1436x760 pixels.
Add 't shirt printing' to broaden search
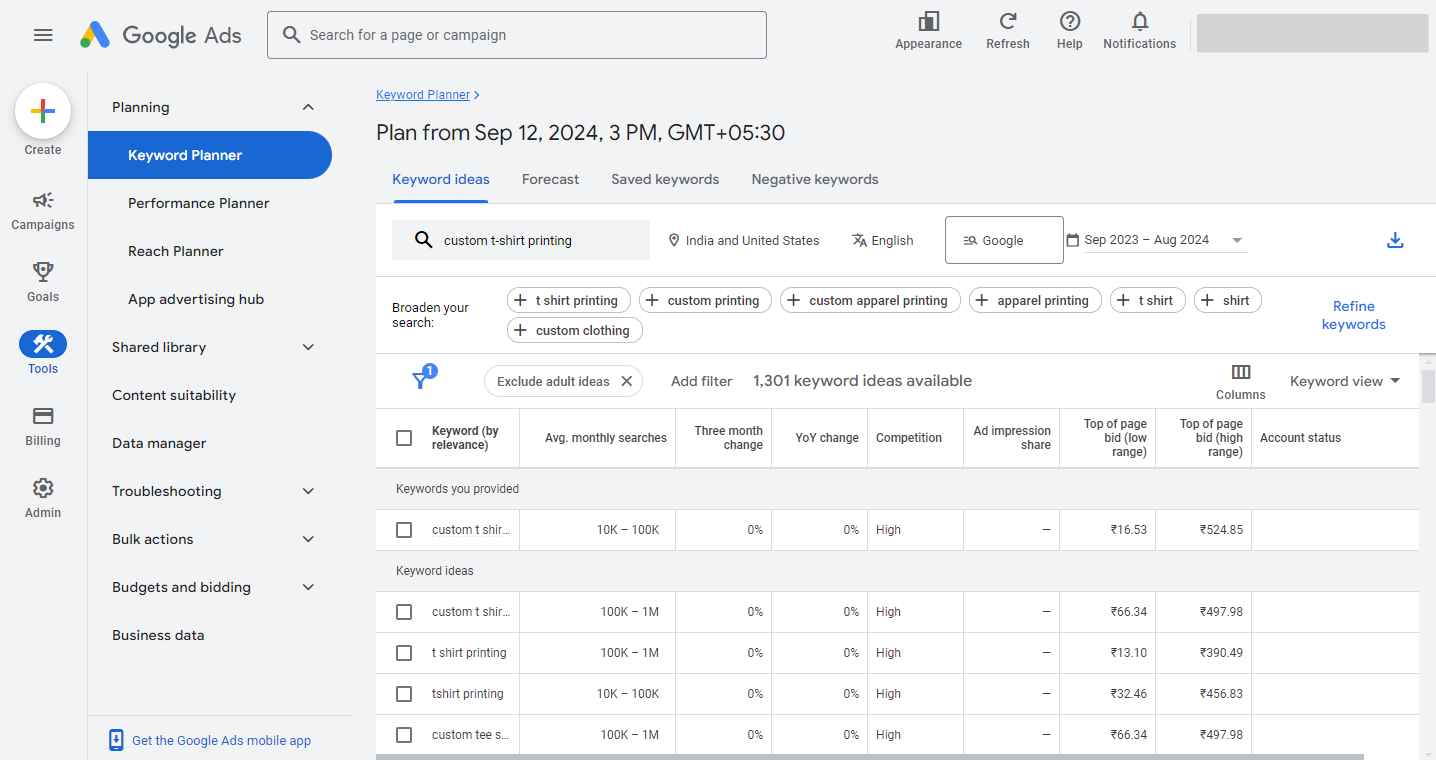pyautogui.click(x=569, y=300)
